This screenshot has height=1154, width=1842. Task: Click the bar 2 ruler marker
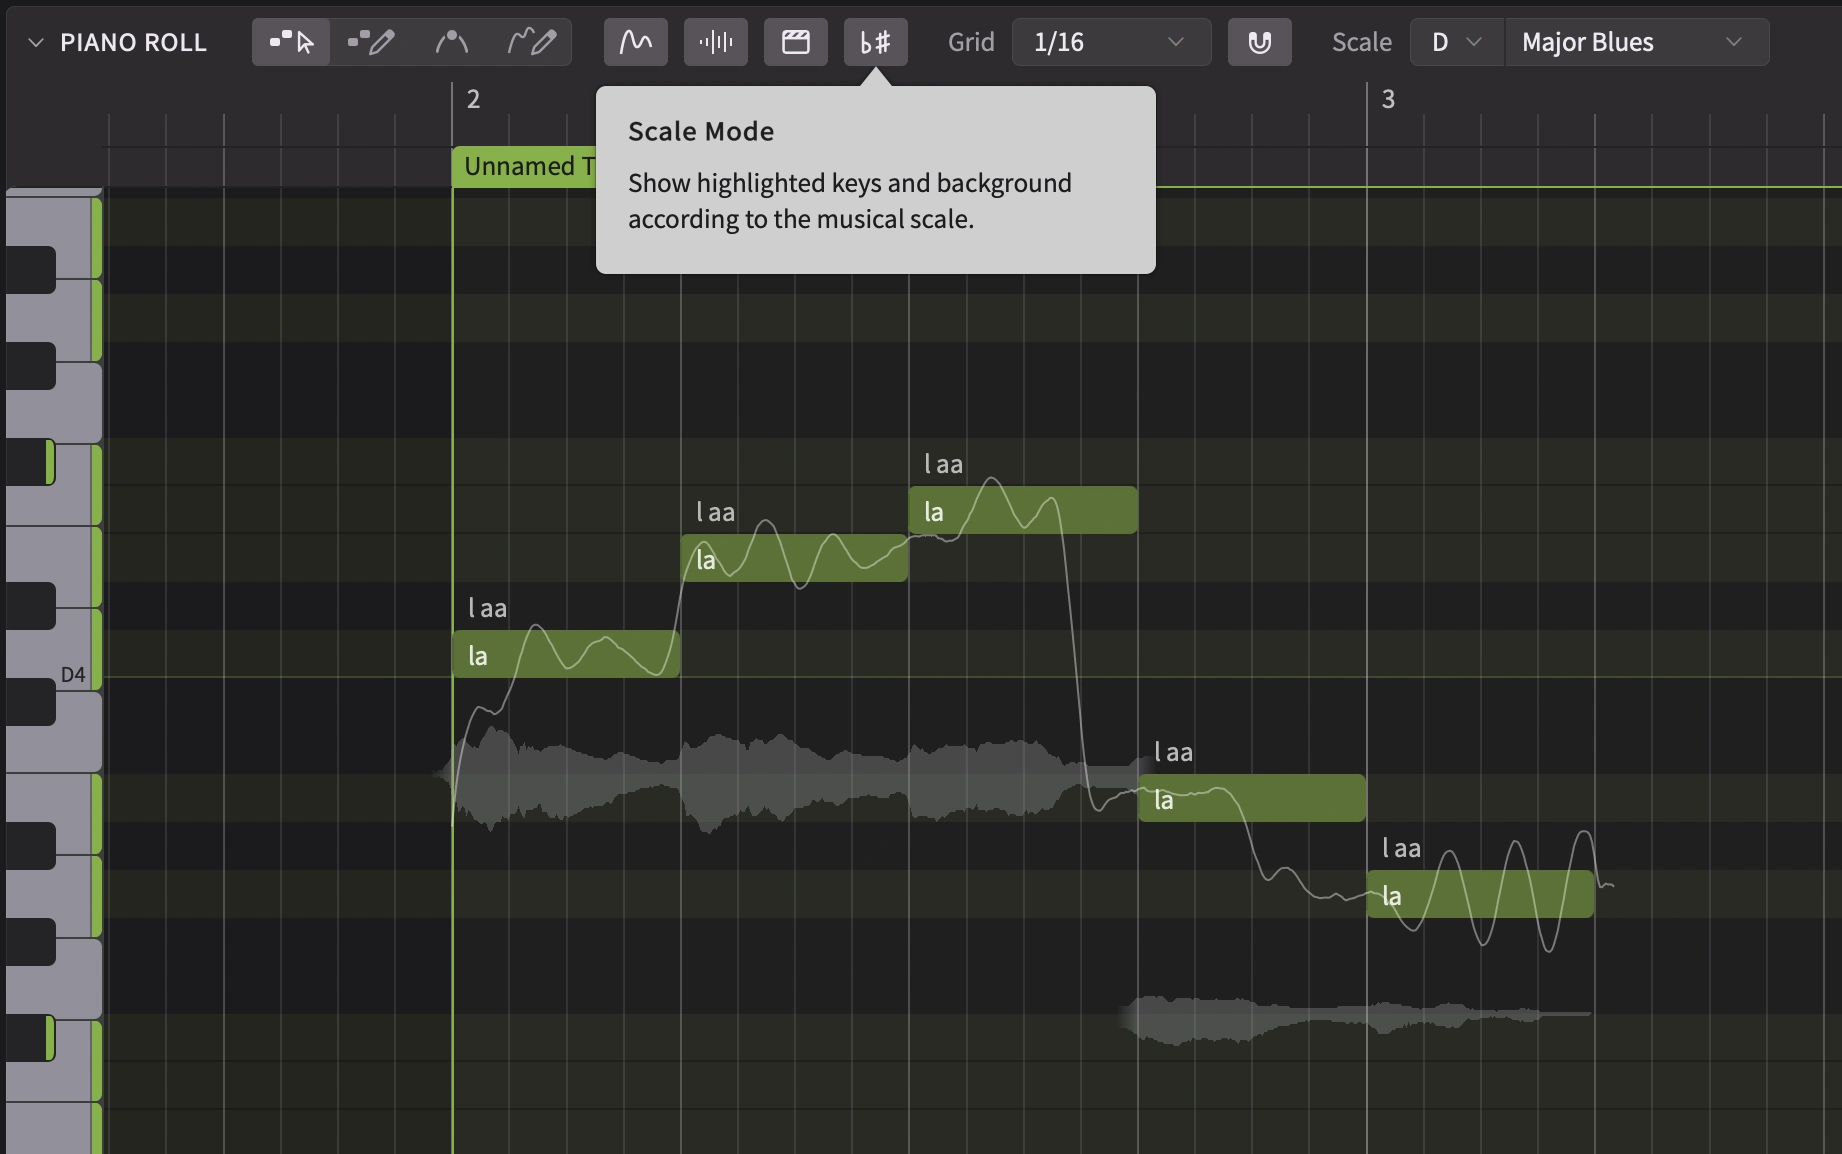(x=473, y=99)
